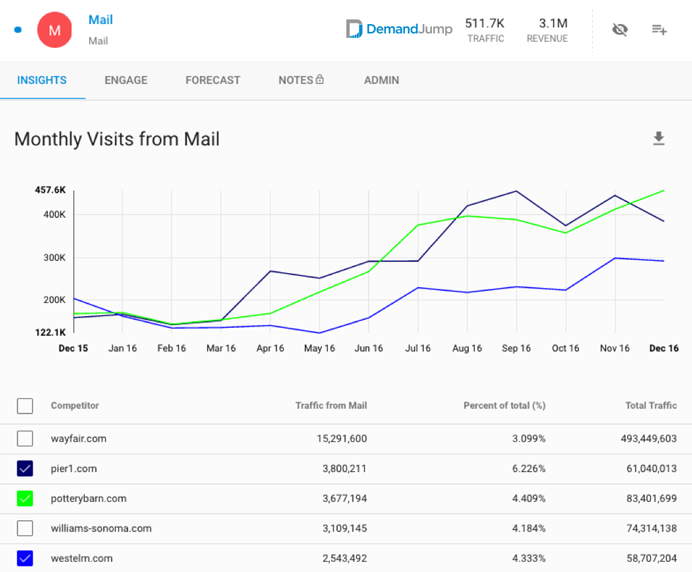This screenshot has height=572, width=692.
Task: Uncheck the pier1.com checkbox
Action: click(x=25, y=469)
